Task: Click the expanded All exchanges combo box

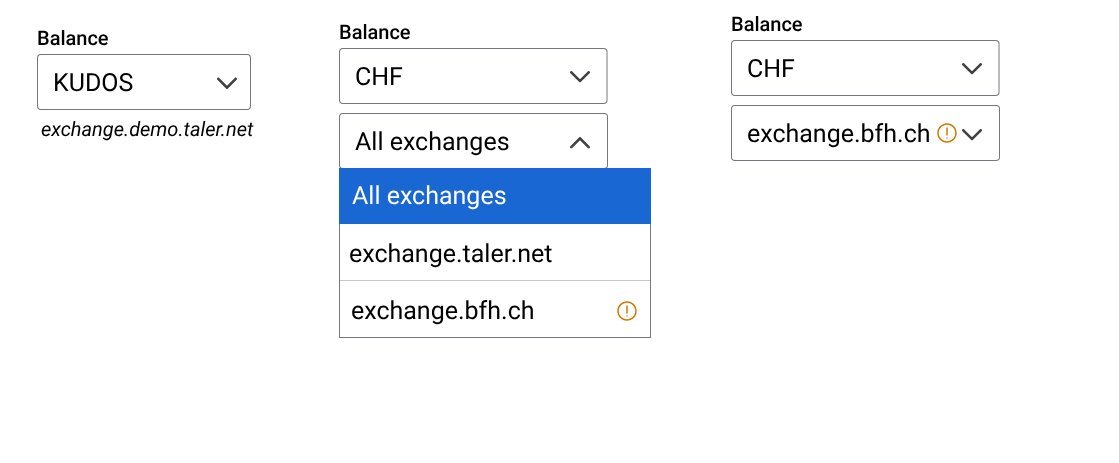Action: 472,141
